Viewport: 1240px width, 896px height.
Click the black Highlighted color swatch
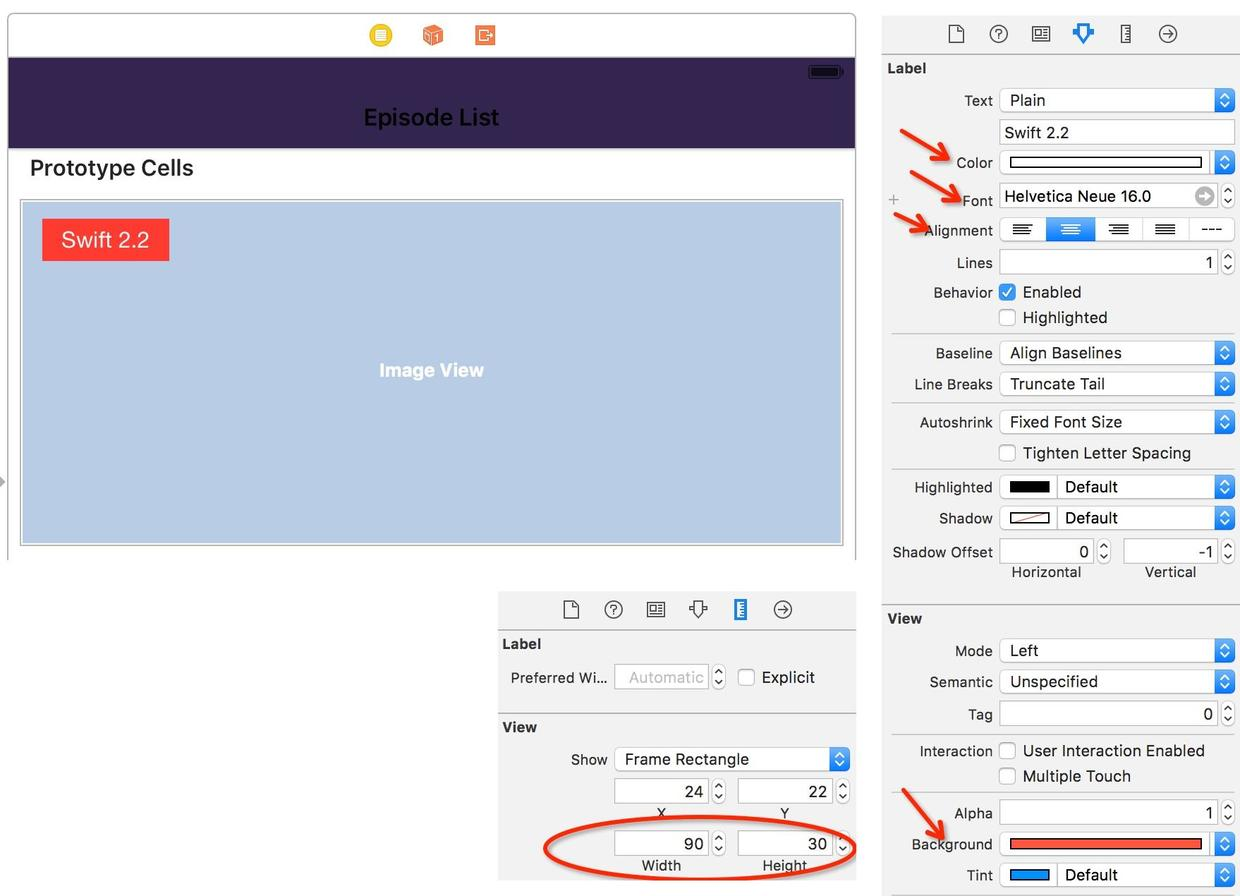point(1029,487)
